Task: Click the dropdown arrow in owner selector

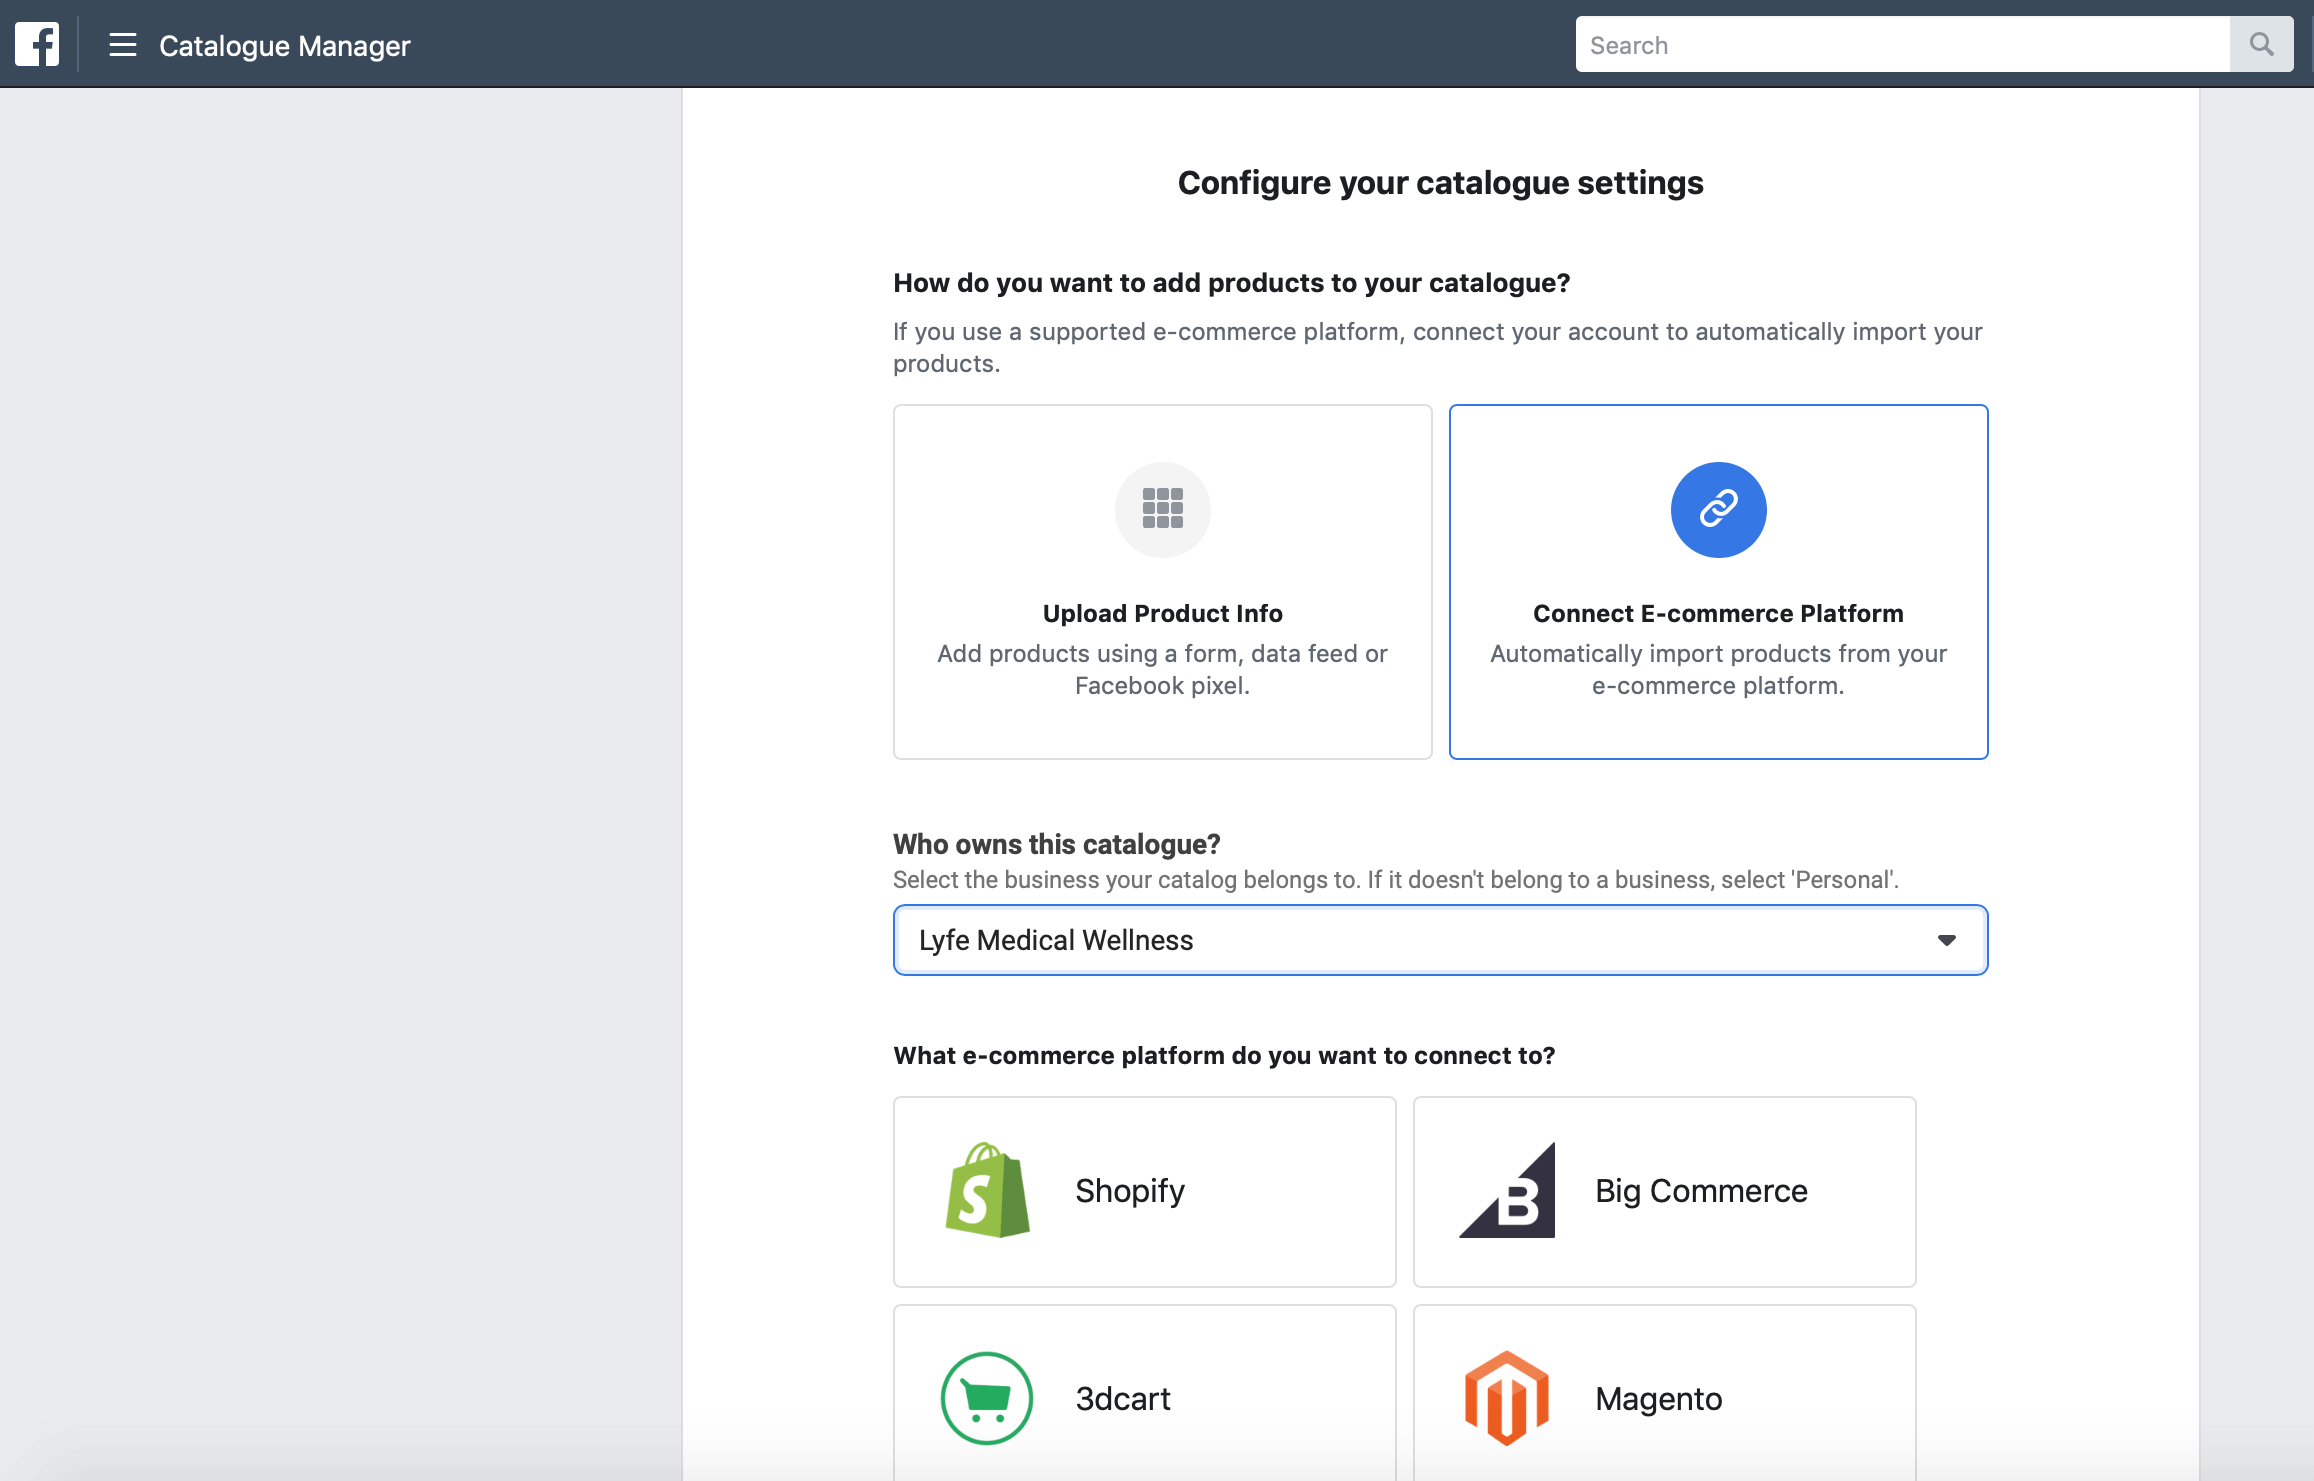Action: tap(1946, 940)
